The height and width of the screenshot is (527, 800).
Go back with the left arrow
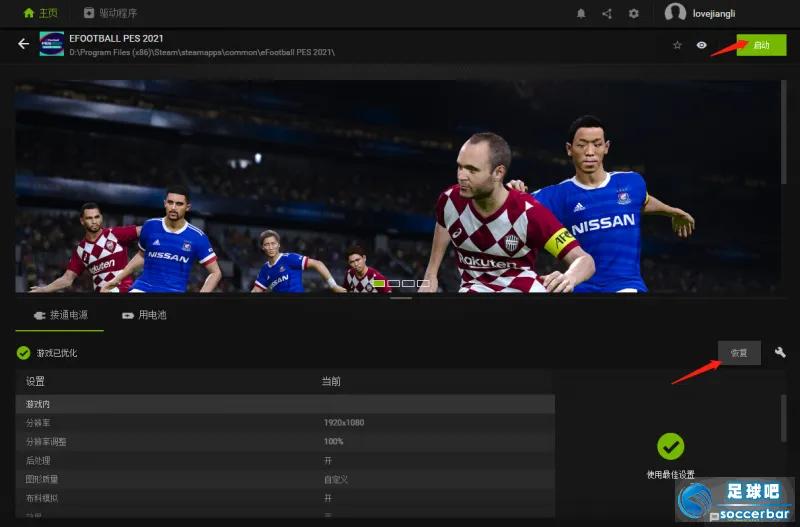[23, 44]
